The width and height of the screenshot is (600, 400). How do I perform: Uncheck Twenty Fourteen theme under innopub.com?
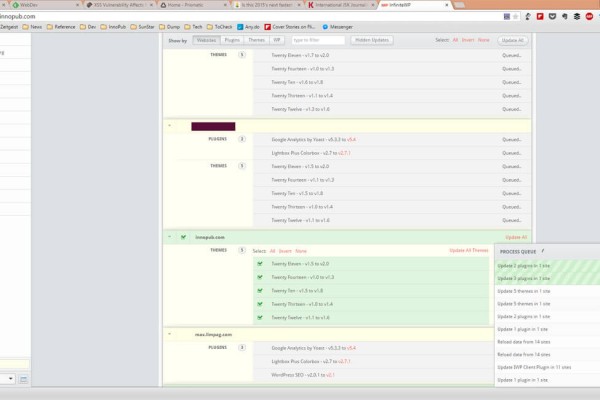coord(260,277)
